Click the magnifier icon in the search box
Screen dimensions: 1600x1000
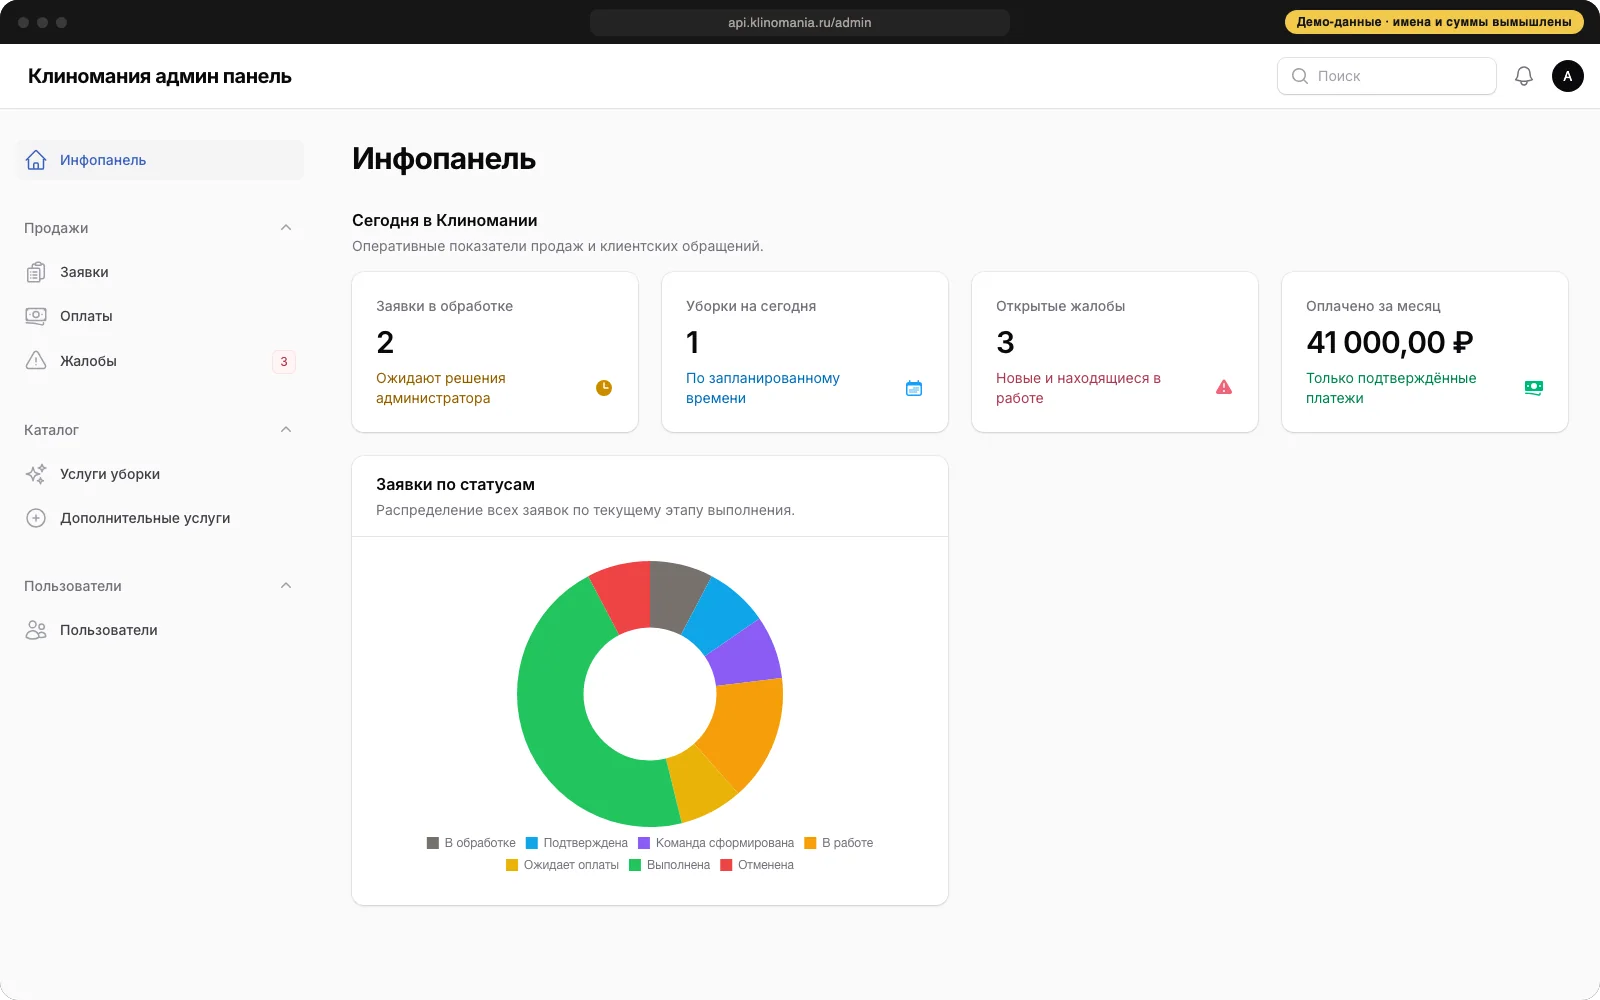click(1300, 76)
